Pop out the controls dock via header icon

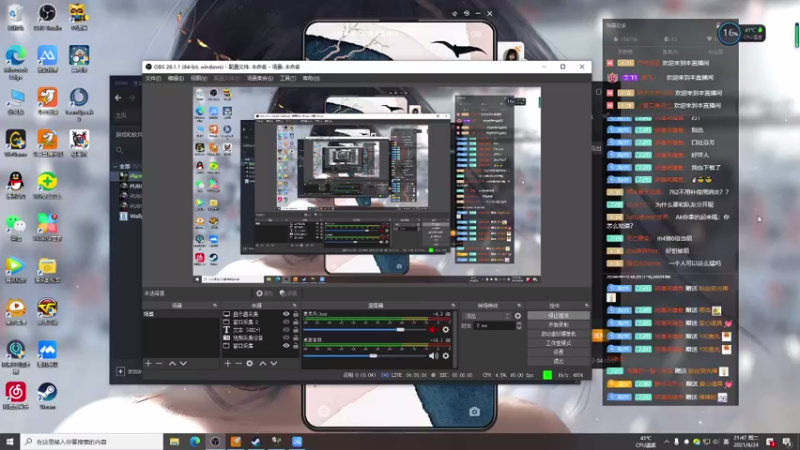coord(586,306)
